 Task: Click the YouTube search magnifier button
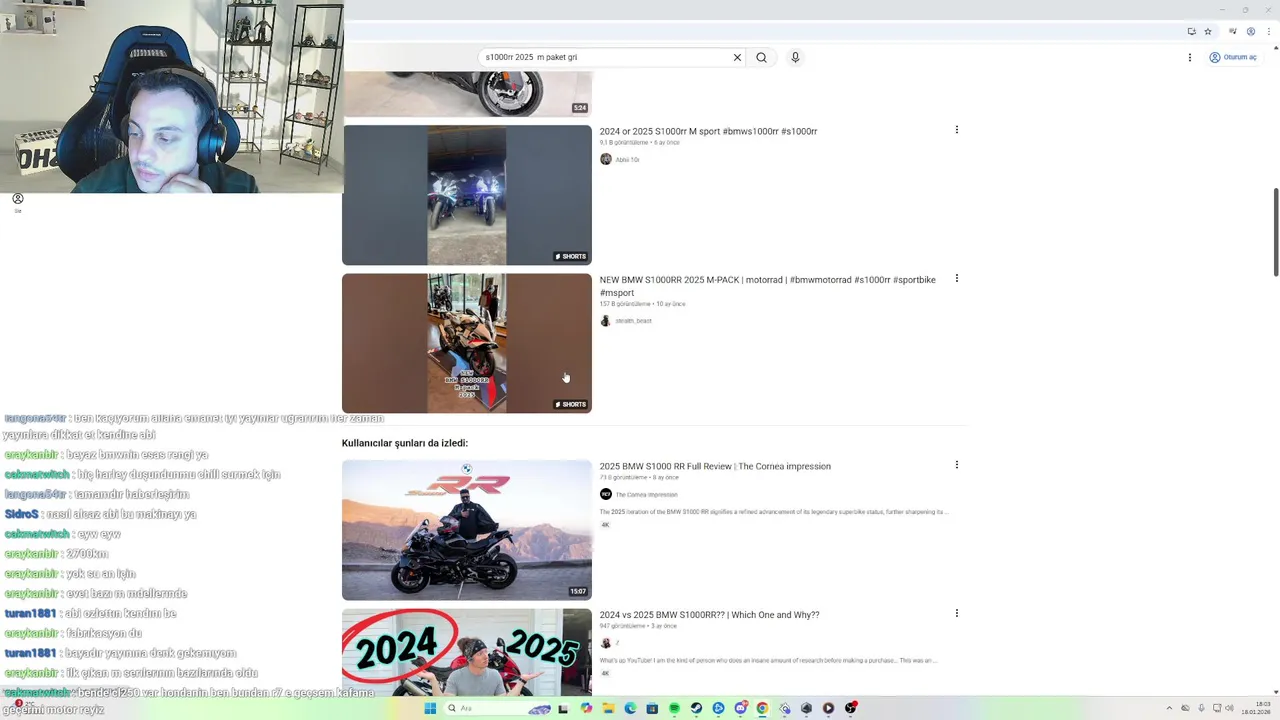tap(761, 57)
